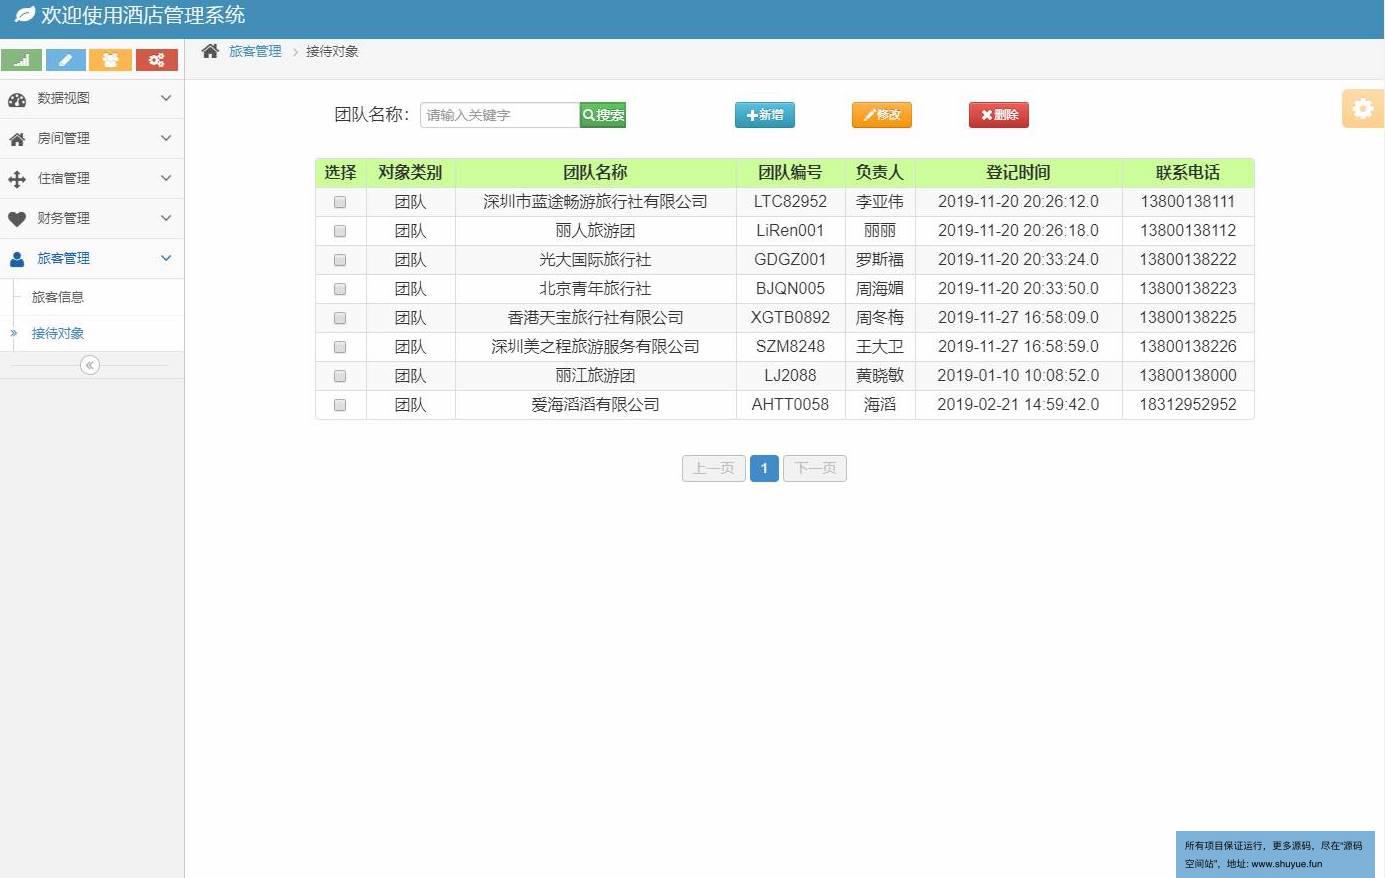Click the green chart shortcut button
The width and height of the screenshot is (1385, 878).
pos(22,60)
